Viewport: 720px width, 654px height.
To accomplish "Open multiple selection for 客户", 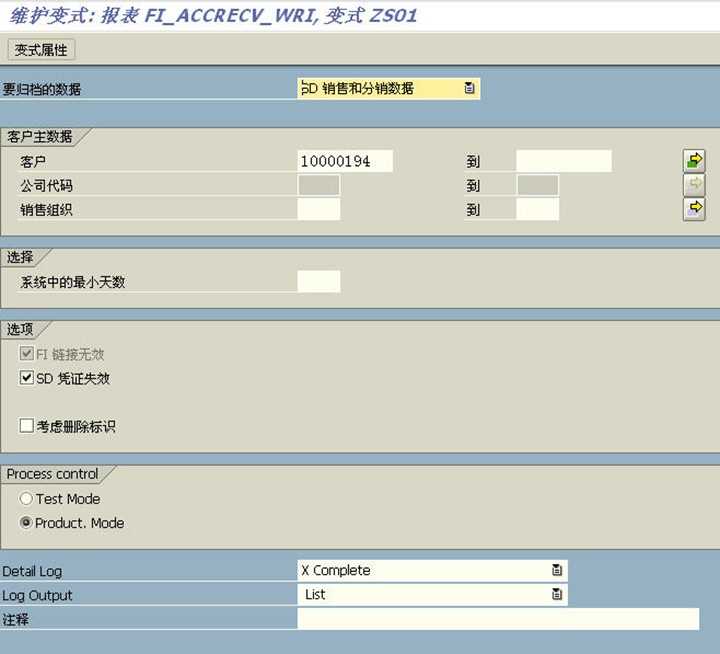I will (x=694, y=161).
